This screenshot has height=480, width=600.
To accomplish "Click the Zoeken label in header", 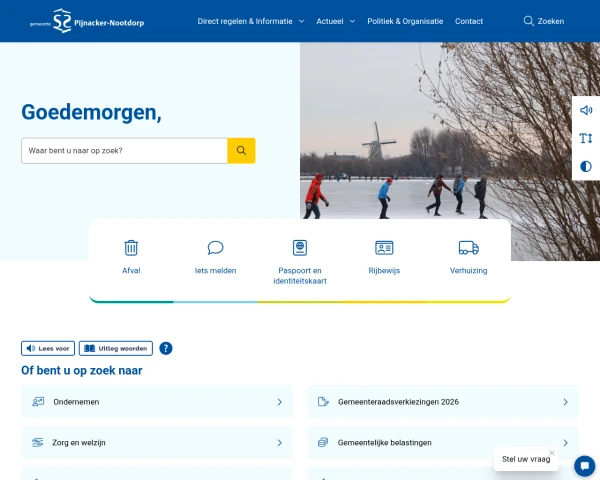I will (551, 21).
